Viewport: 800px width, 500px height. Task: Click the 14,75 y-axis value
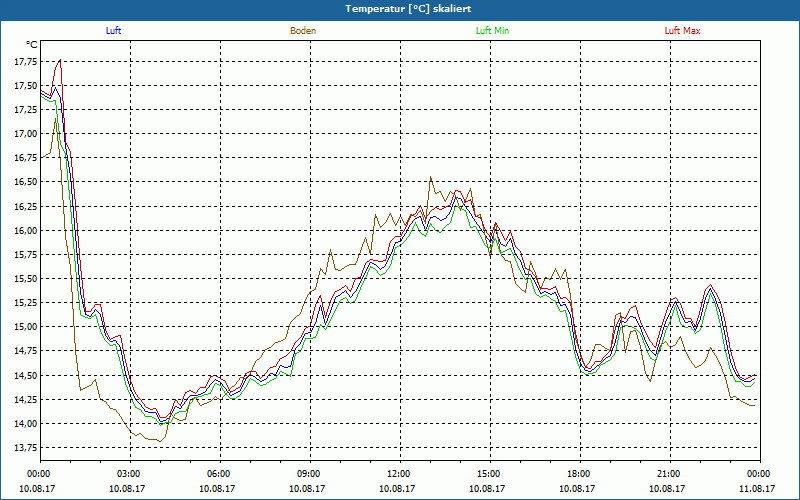pos(26,351)
